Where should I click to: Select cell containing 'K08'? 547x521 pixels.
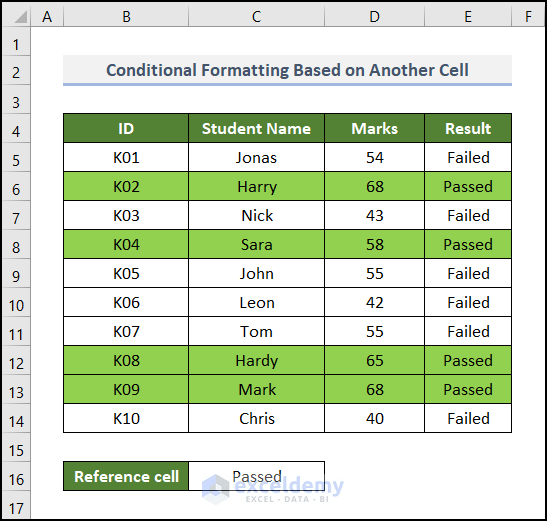pyautogui.click(x=126, y=360)
